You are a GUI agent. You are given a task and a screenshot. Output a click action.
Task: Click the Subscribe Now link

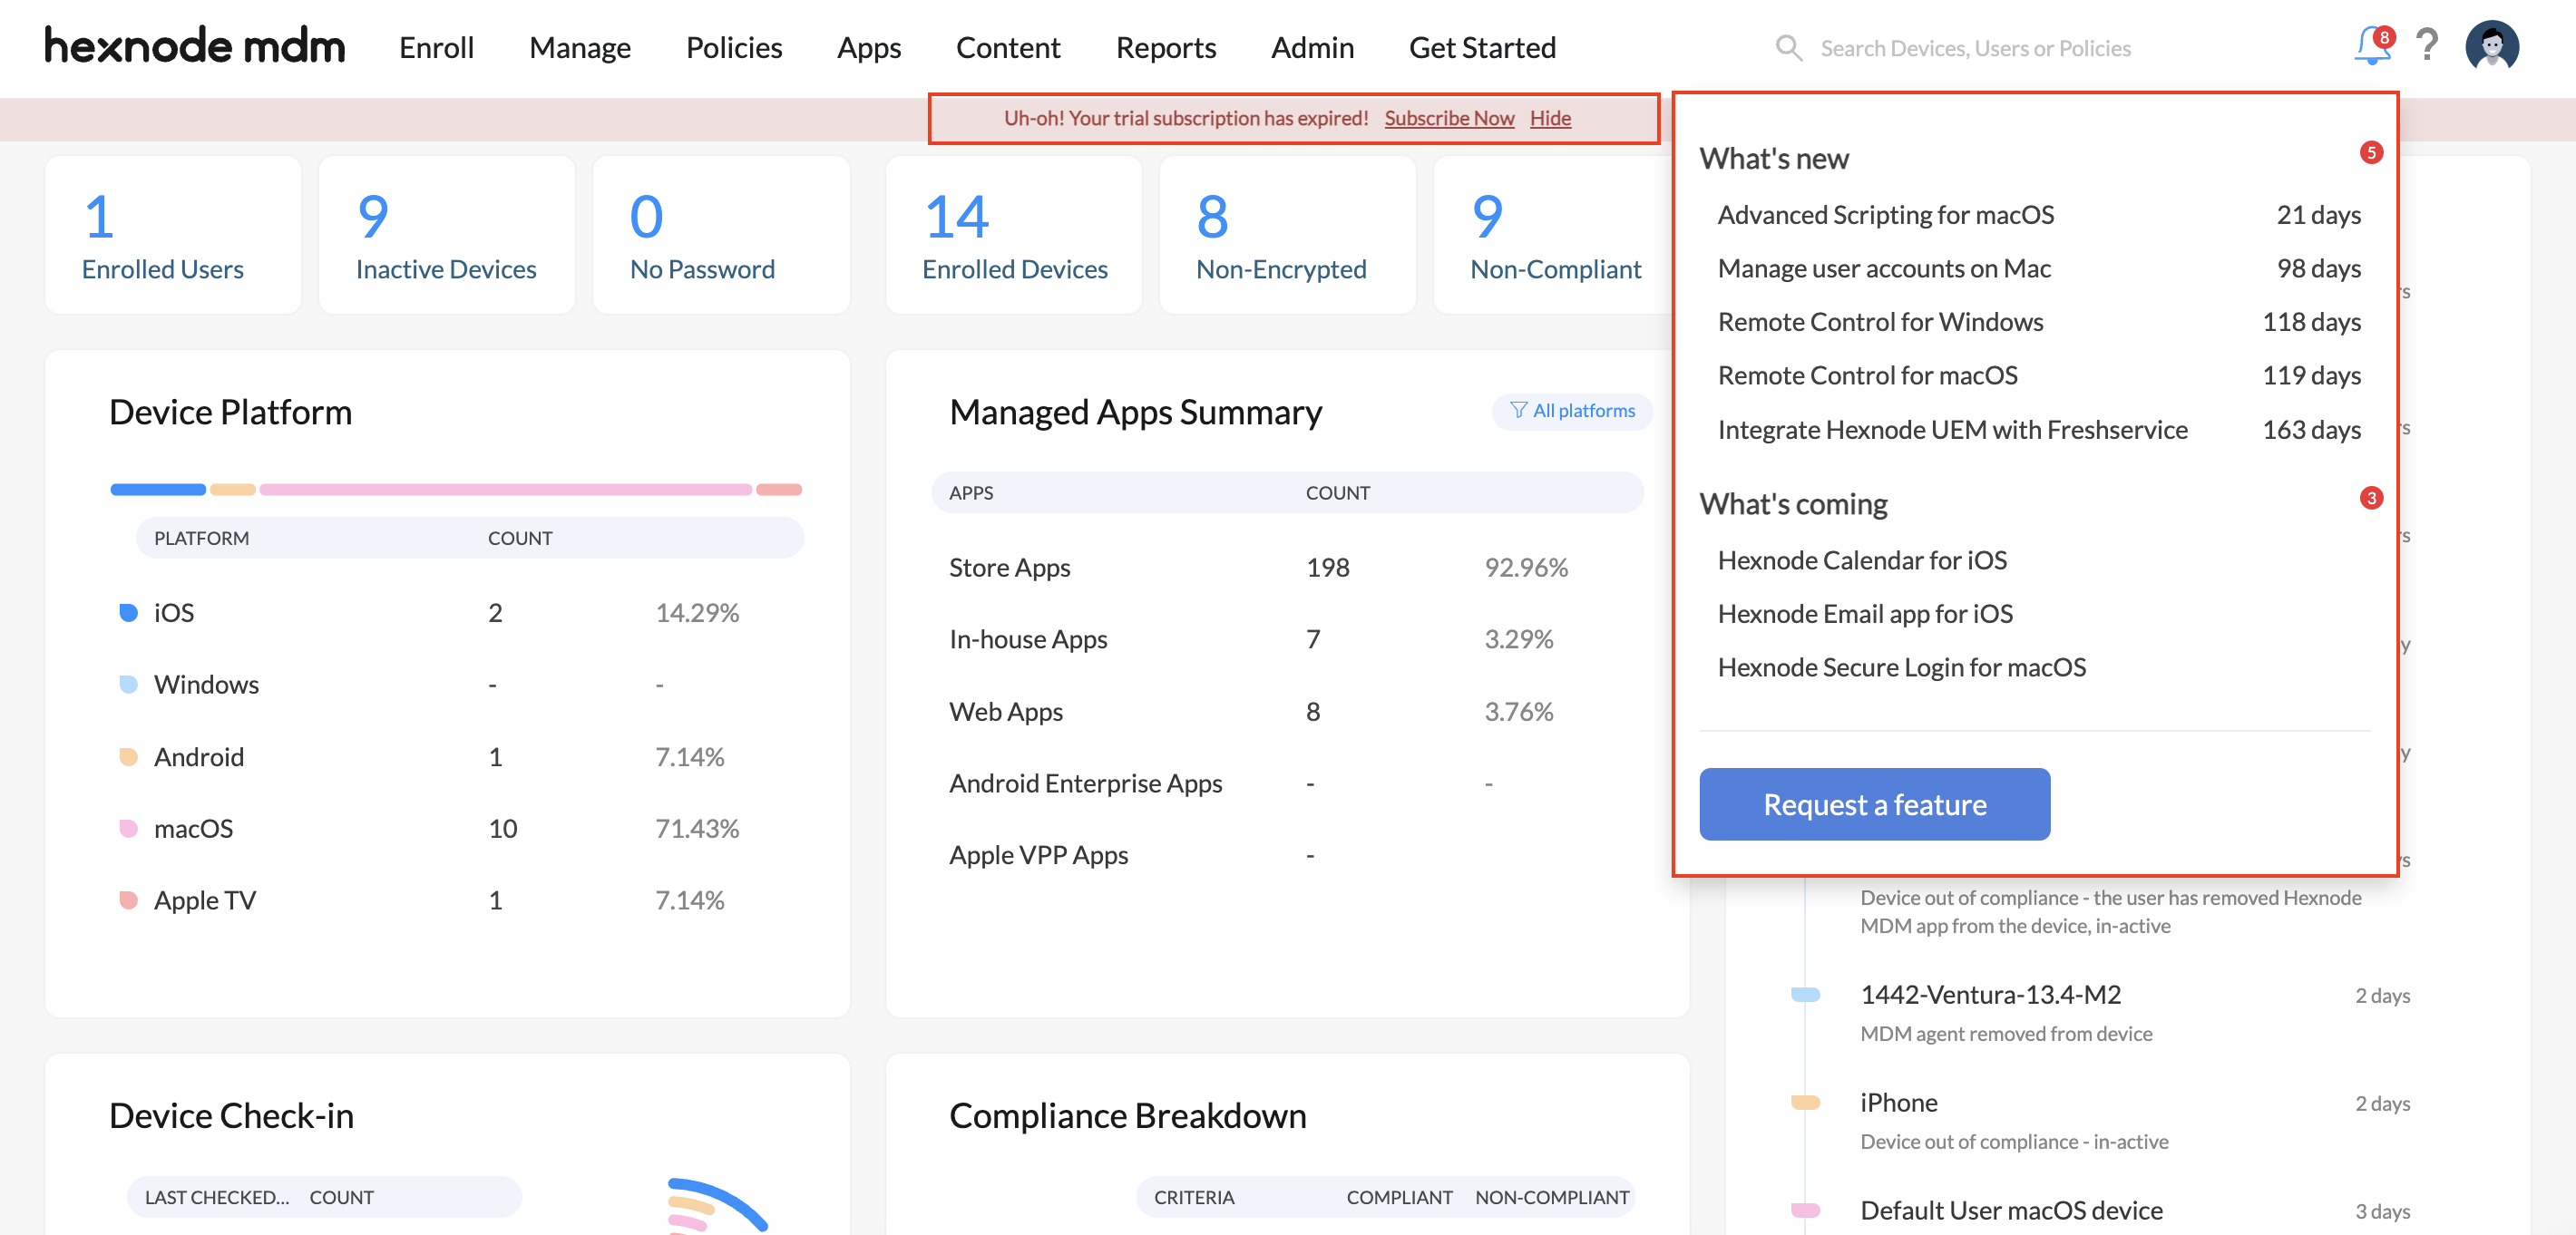(x=1449, y=118)
